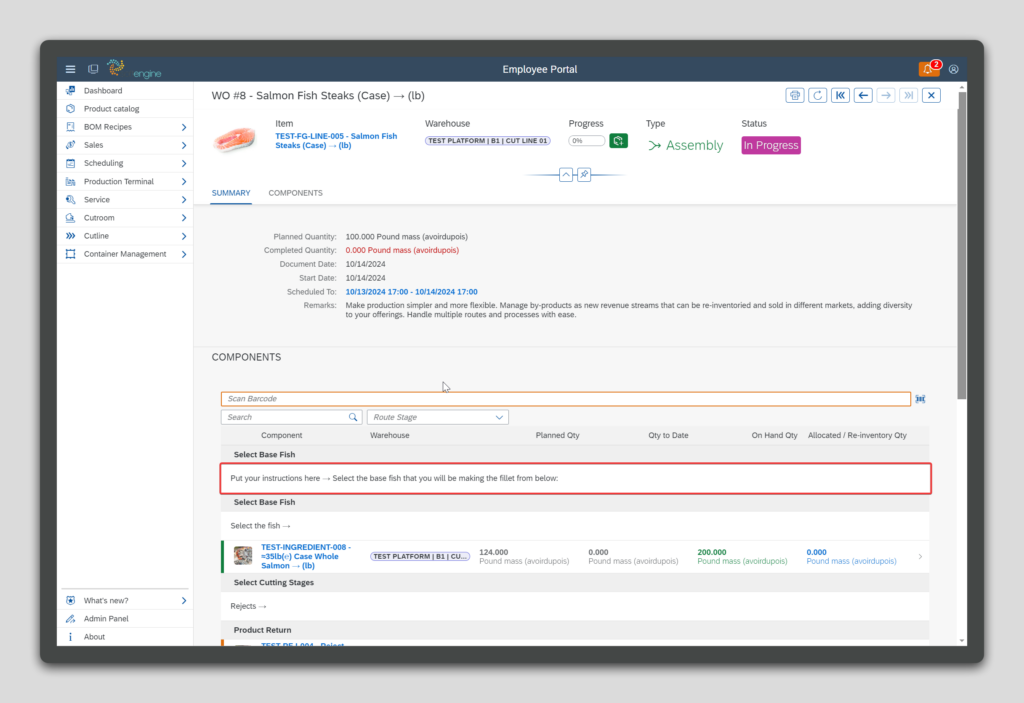Image resolution: width=1024 pixels, height=703 pixels.
Task: Expand the Cutline chevron
Action: (184, 236)
